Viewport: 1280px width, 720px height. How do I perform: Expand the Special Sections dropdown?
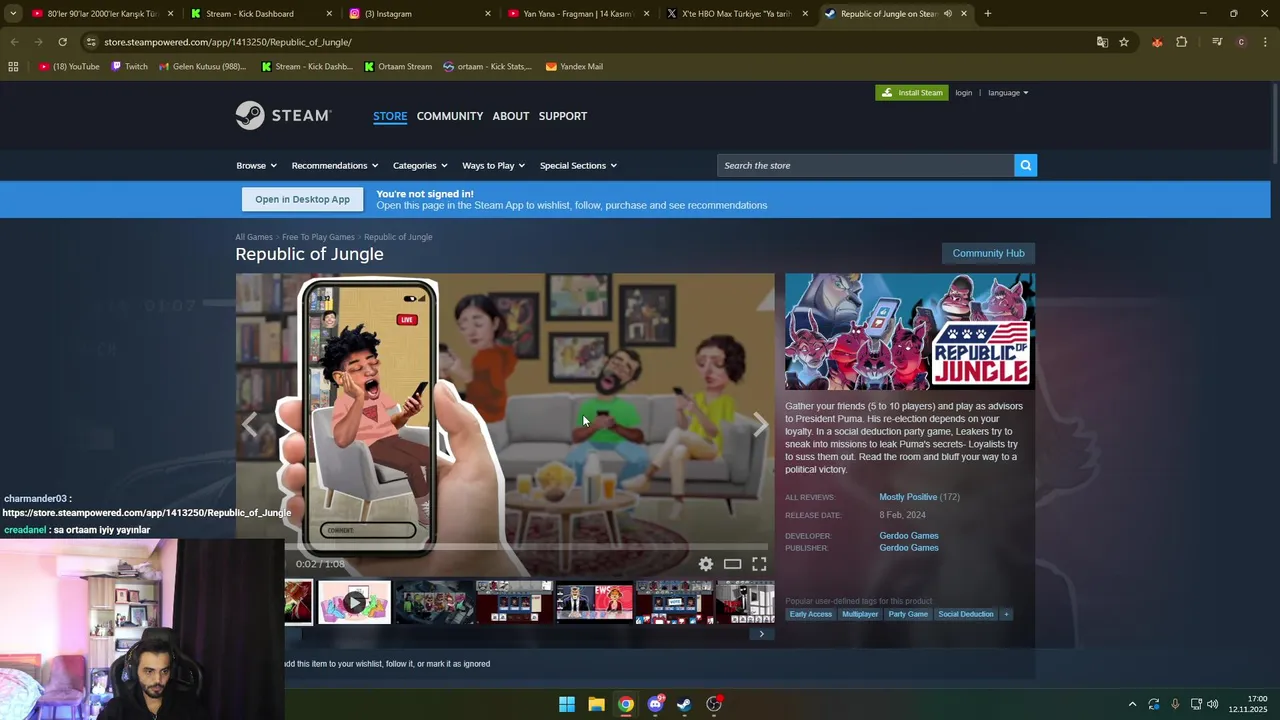coord(578,165)
